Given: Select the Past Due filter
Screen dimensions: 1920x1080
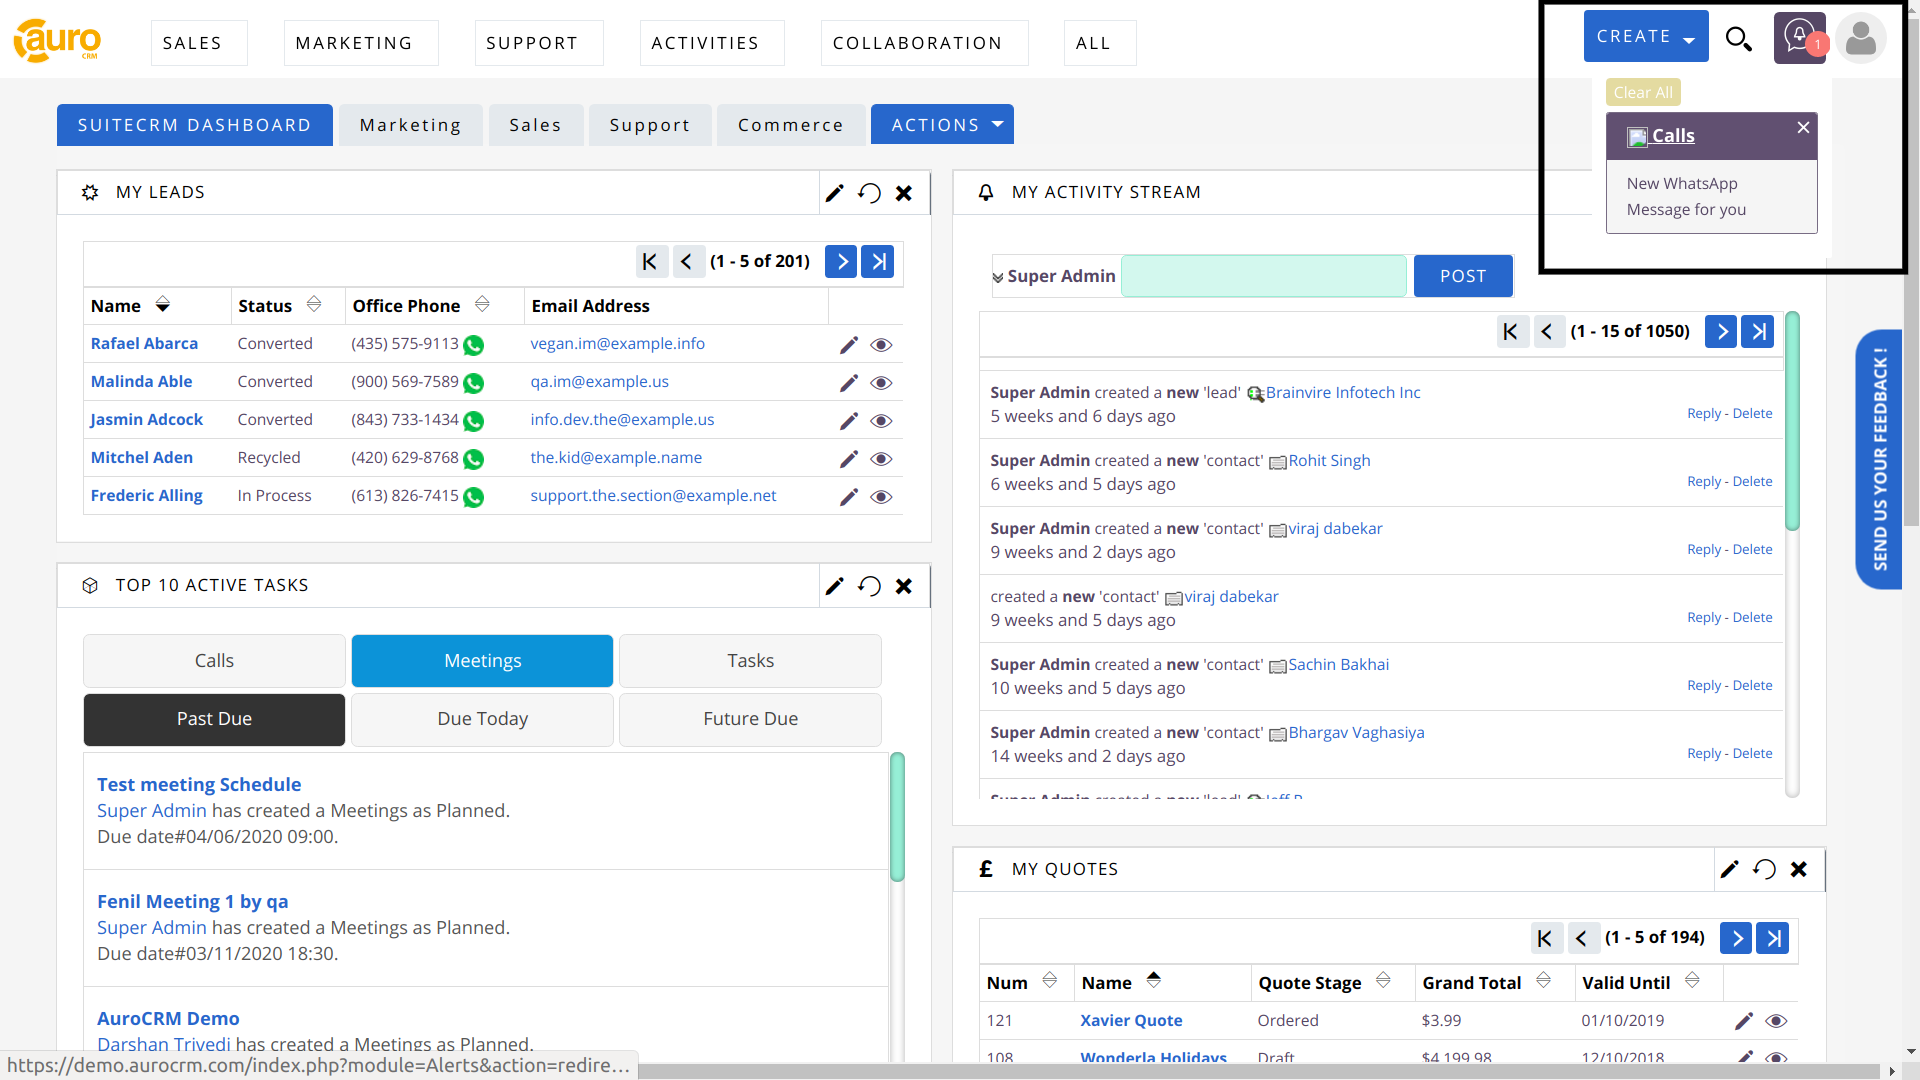Looking at the screenshot, I should [214, 720].
